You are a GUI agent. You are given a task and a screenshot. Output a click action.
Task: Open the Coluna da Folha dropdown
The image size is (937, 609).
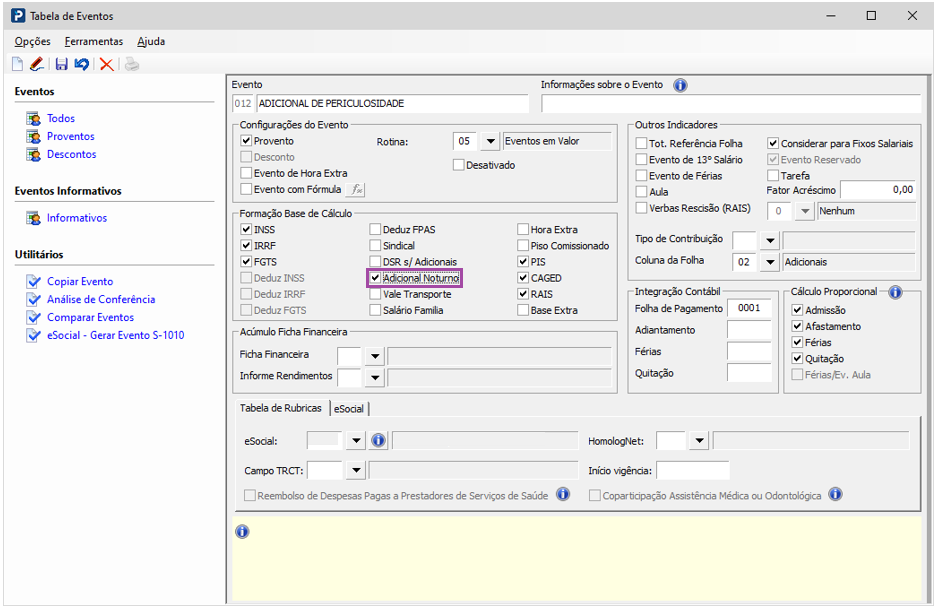769,262
